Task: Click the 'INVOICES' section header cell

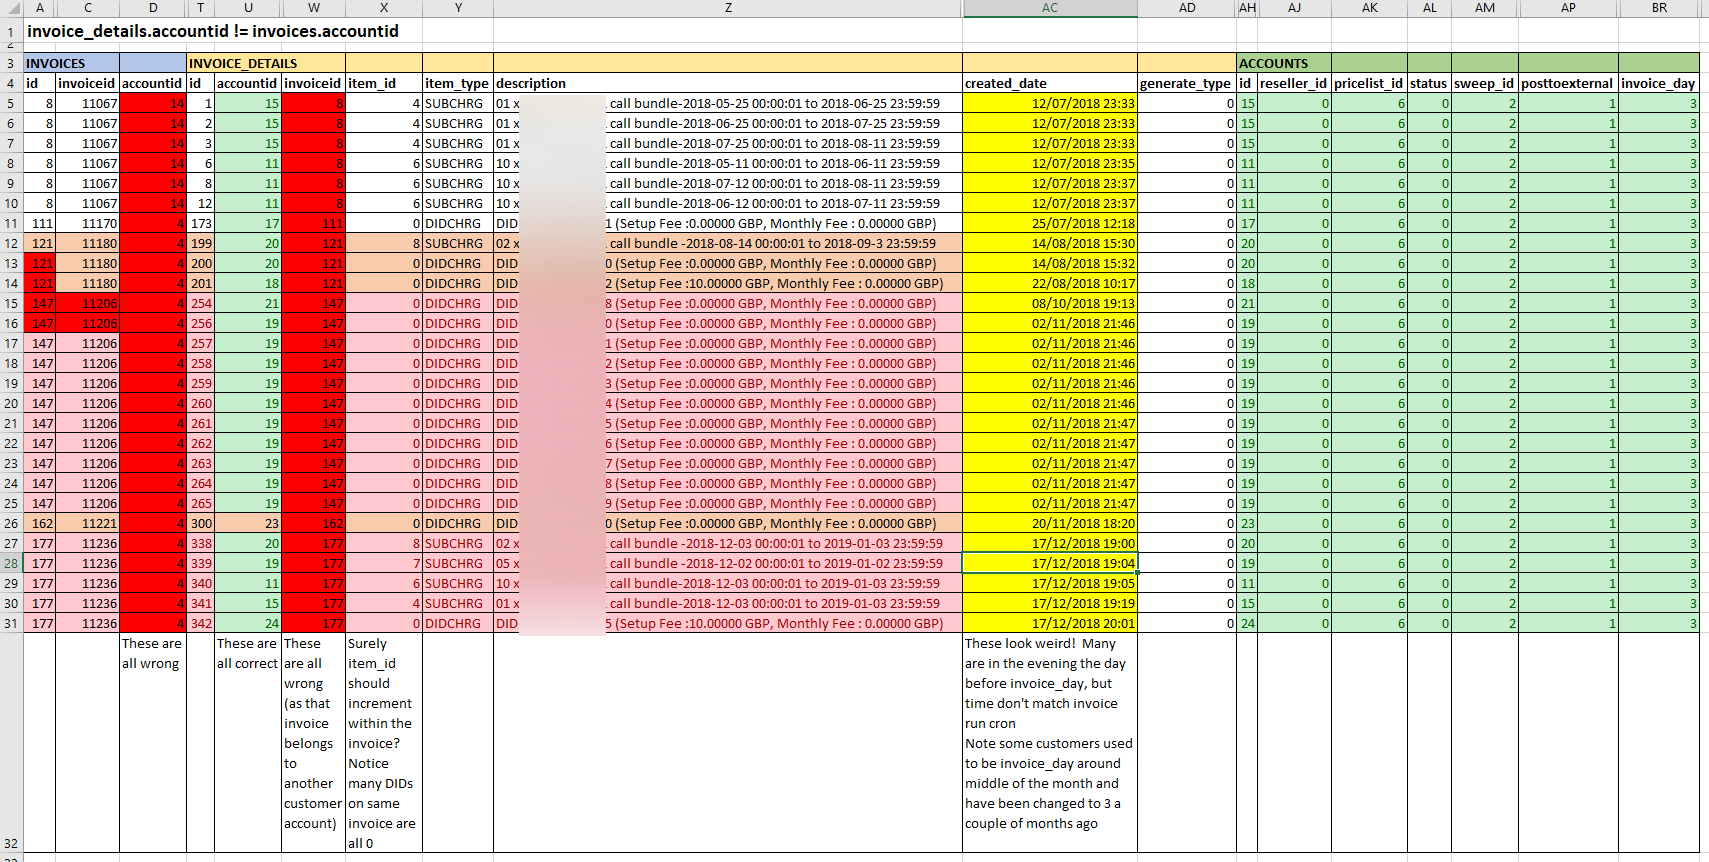Action: tap(71, 63)
